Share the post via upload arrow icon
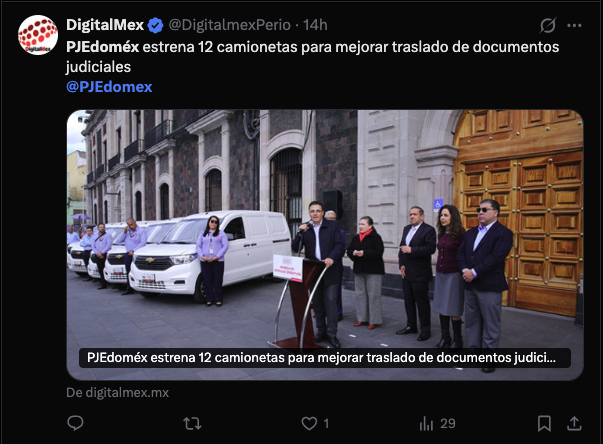The width and height of the screenshot is (603, 444). pyautogui.click(x=574, y=423)
